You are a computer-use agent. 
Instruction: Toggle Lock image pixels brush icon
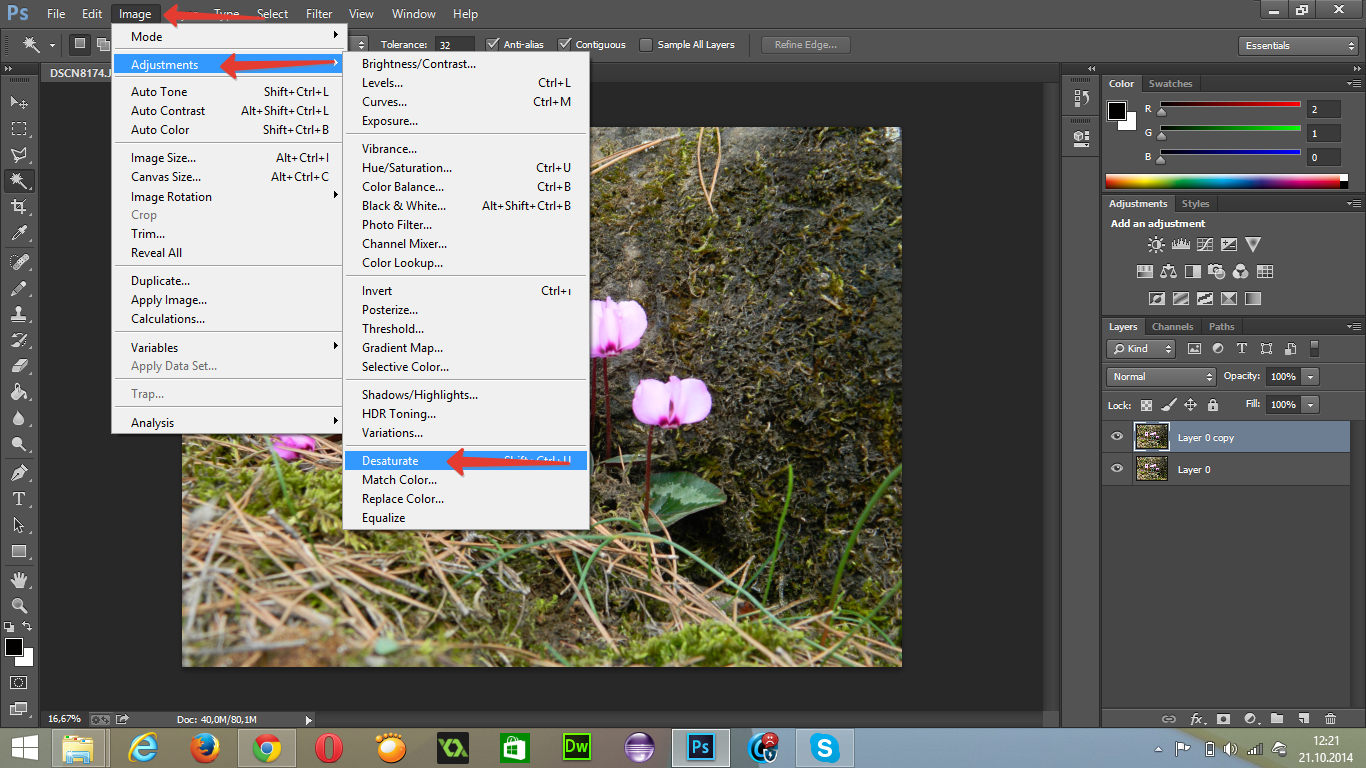(1168, 405)
